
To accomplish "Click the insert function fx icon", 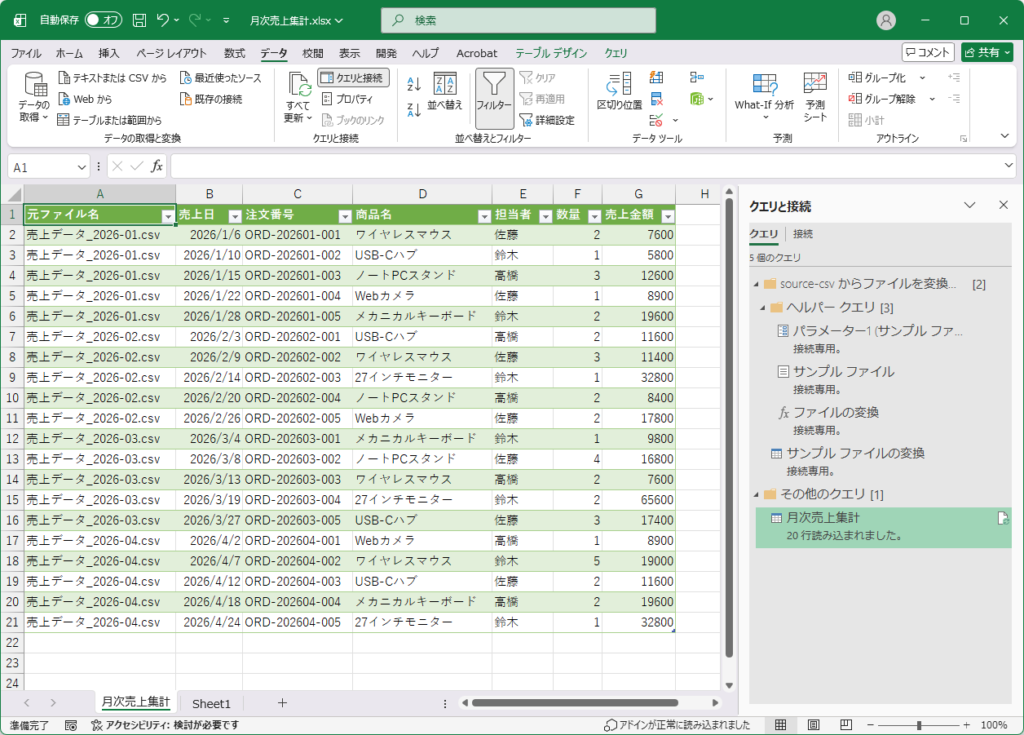I will pyautogui.click(x=157, y=167).
